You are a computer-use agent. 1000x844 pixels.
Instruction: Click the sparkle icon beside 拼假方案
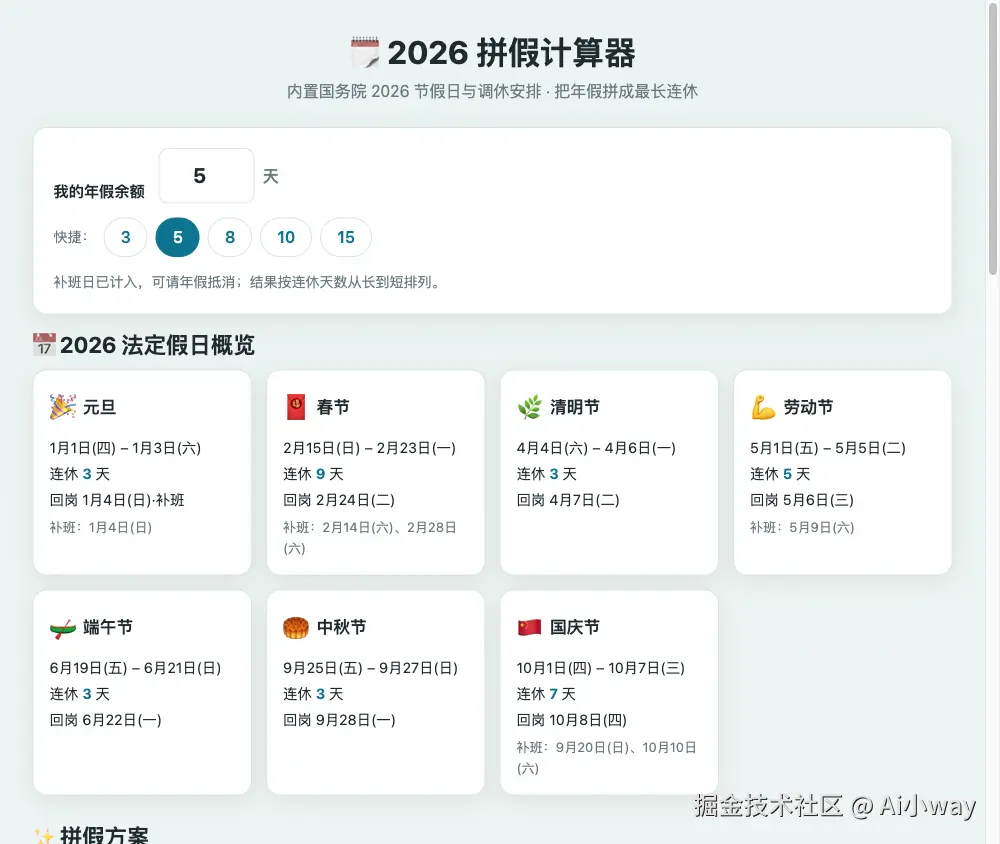(x=44, y=834)
